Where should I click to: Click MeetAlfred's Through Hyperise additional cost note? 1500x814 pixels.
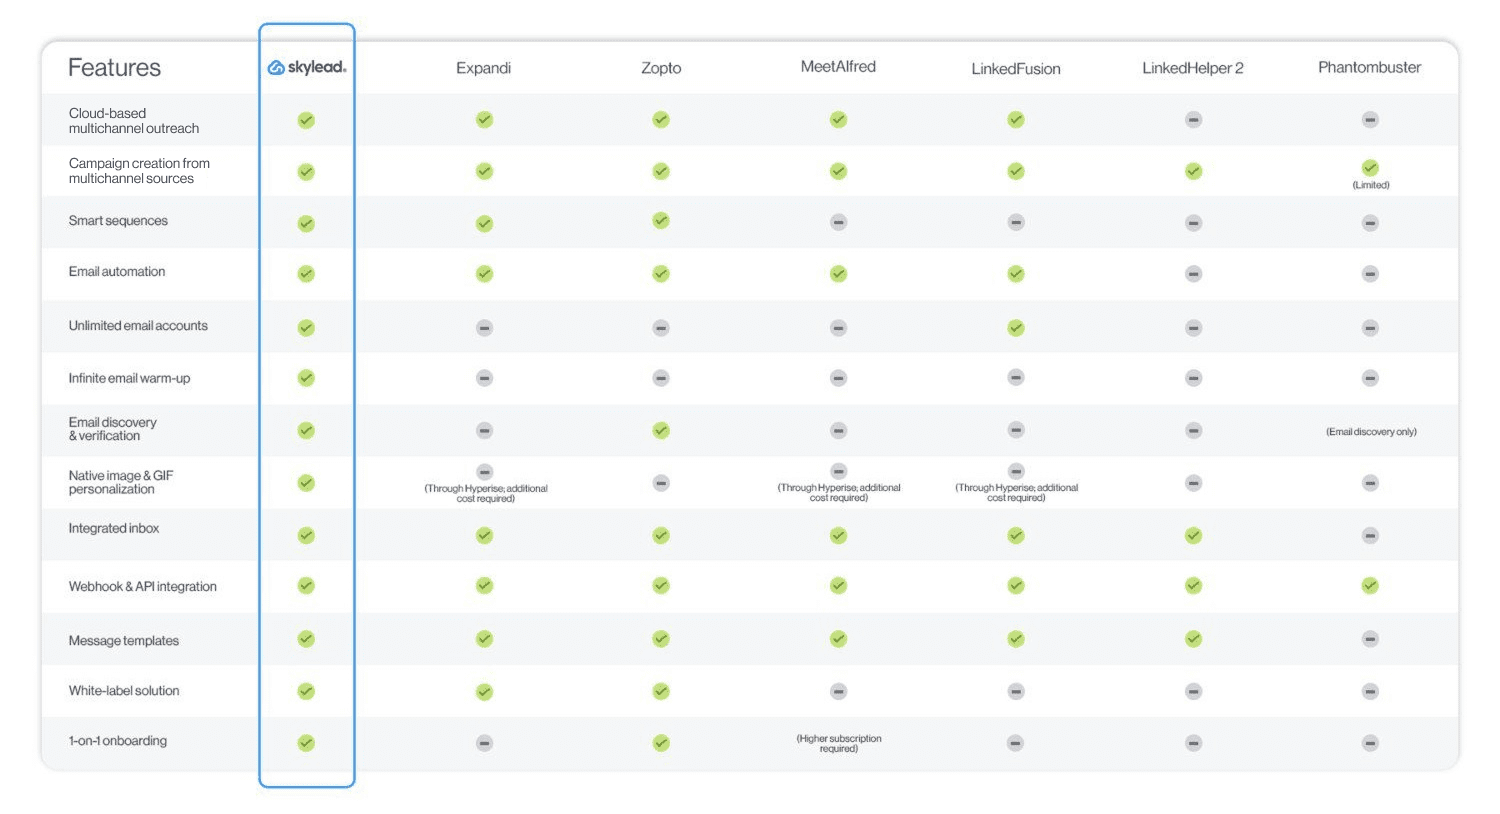tap(839, 492)
